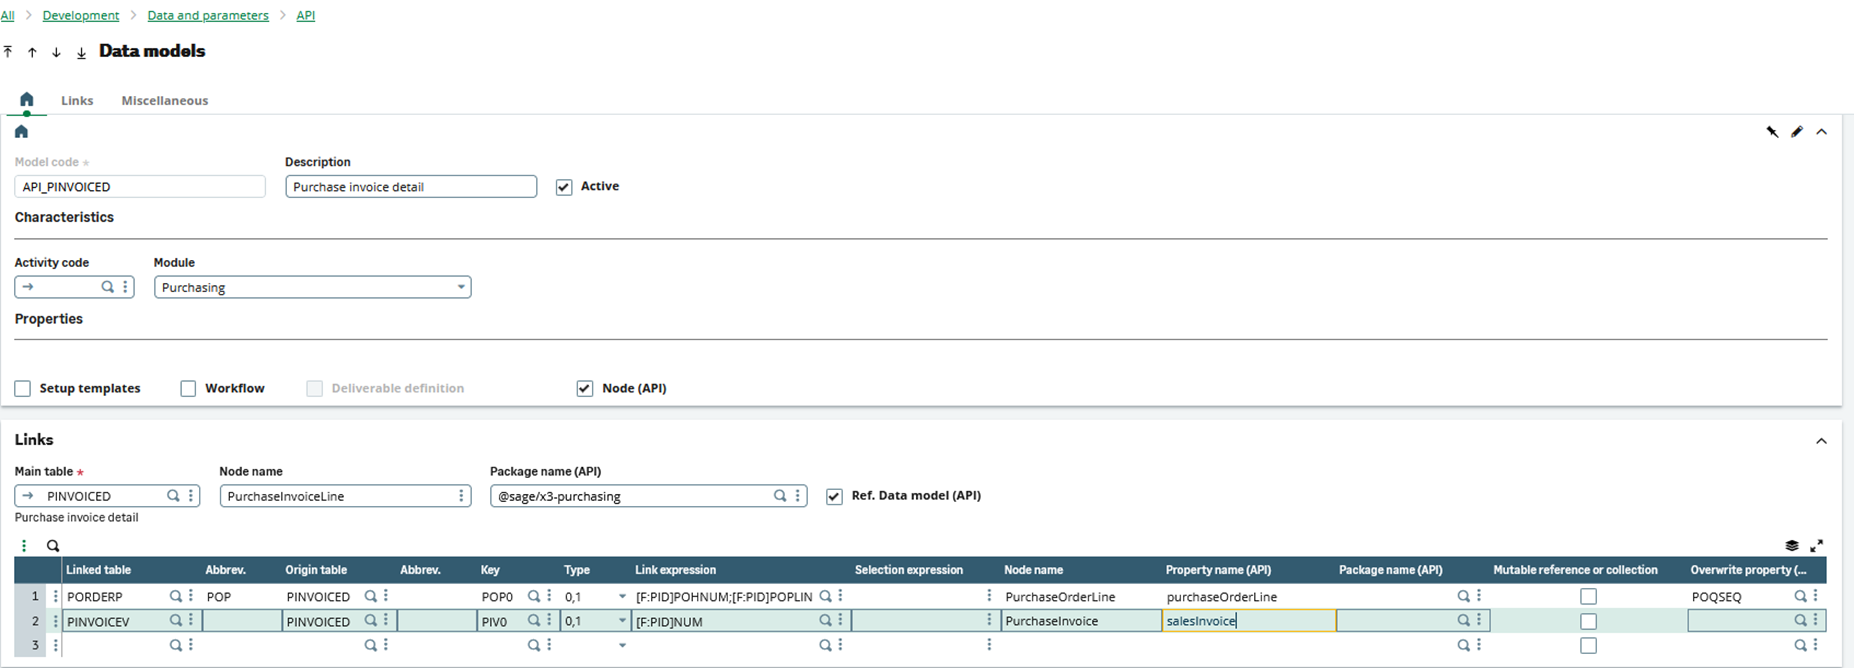The image size is (1854, 668).
Task: Expand the grid to full screen
Action: tap(1816, 546)
